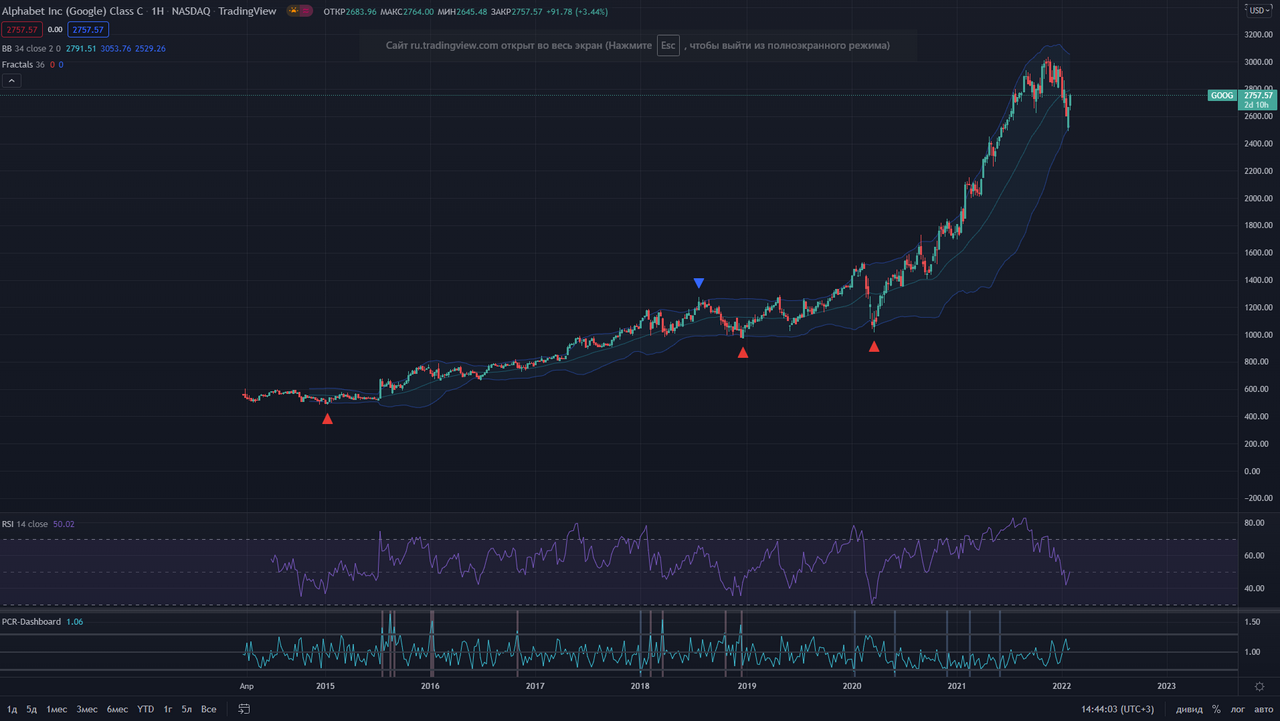Viewport: 1280px width, 721px height.
Task: Select the 6мес time range
Action: click(117, 709)
